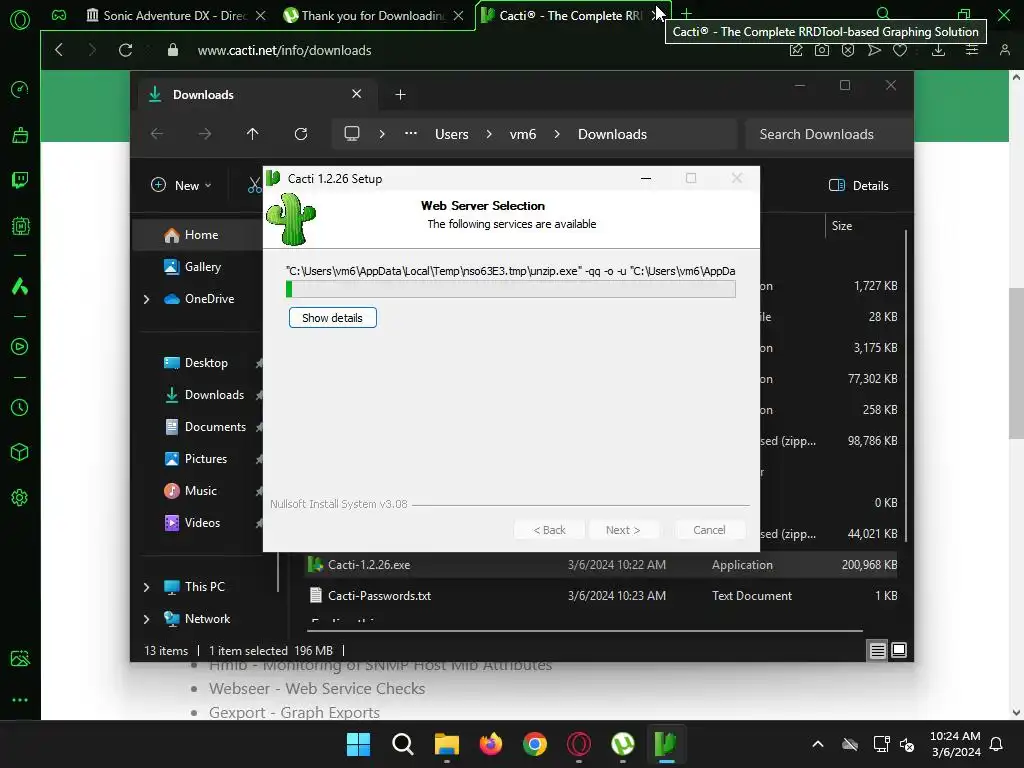The width and height of the screenshot is (1024, 768).
Task: Click Show details in Cacti setup
Action: tap(332, 318)
